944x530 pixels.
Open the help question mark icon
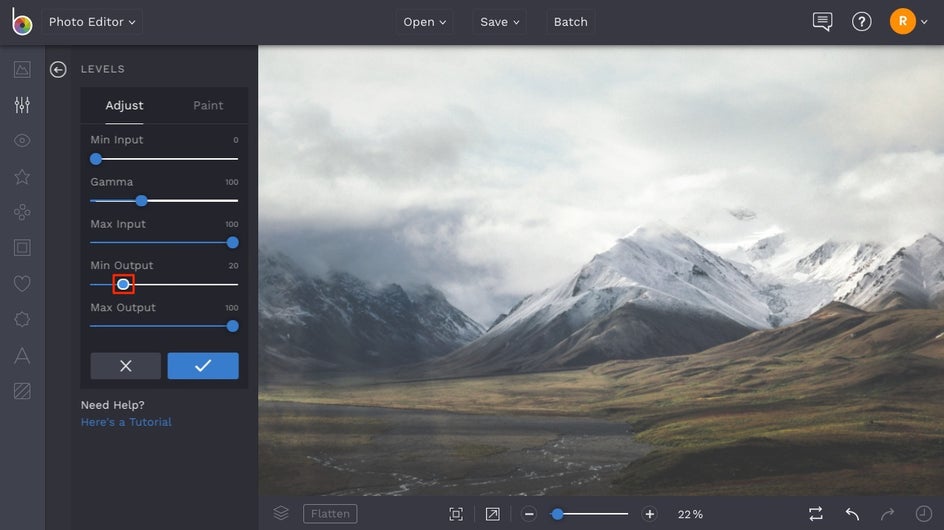pyautogui.click(x=862, y=22)
